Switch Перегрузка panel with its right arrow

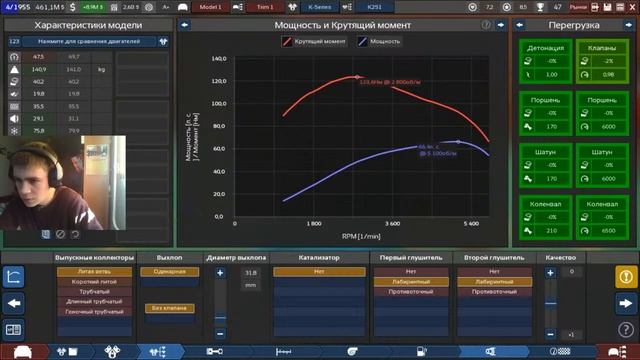[629, 25]
